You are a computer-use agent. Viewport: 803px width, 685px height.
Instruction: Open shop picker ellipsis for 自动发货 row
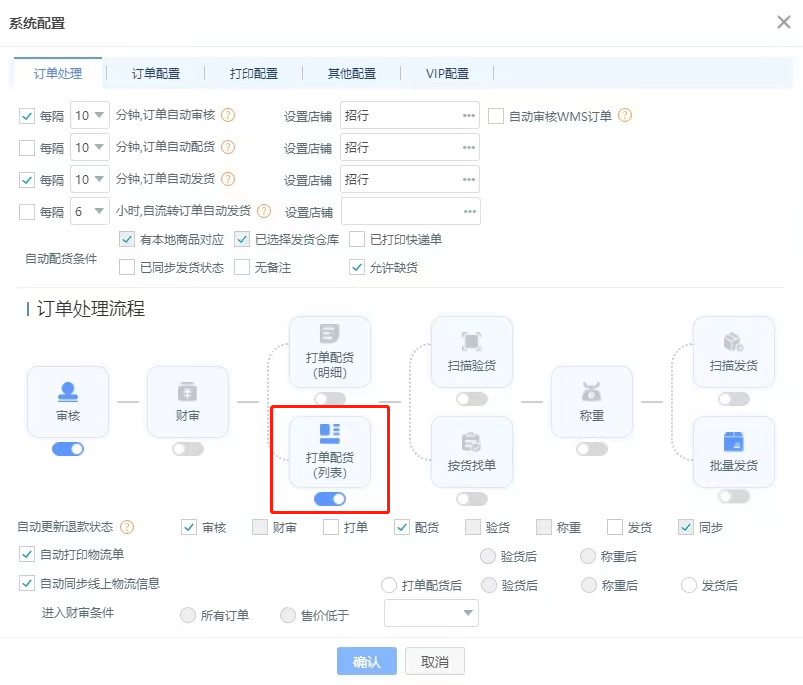(x=469, y=180)
